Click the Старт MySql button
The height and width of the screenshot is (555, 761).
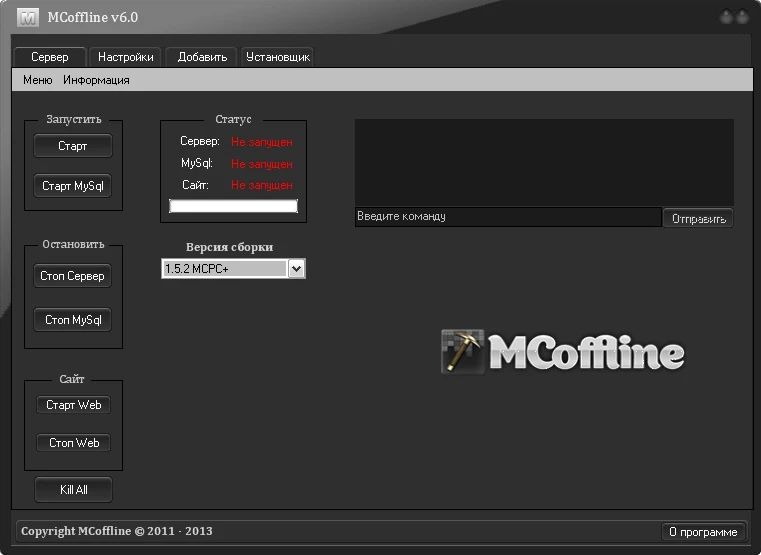tap(73, 186)
